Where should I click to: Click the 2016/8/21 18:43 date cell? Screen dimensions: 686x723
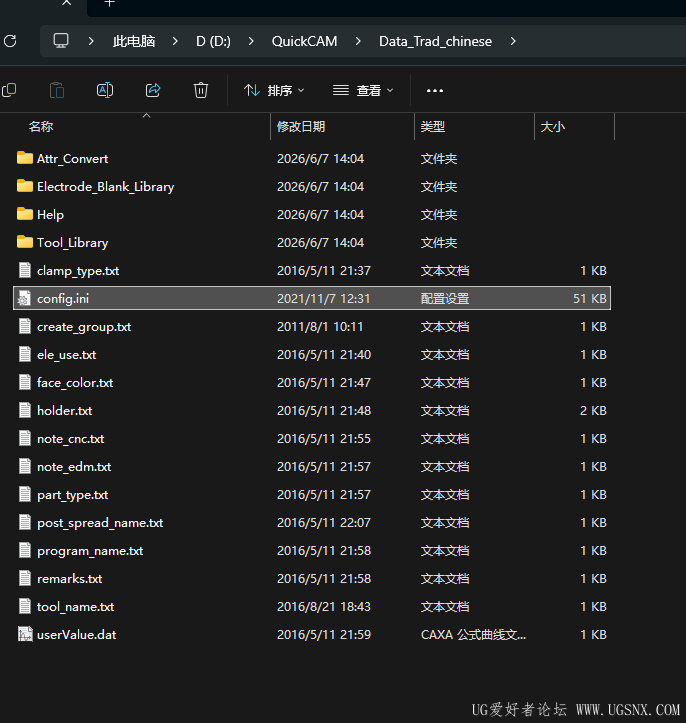[x=324, y=607]
